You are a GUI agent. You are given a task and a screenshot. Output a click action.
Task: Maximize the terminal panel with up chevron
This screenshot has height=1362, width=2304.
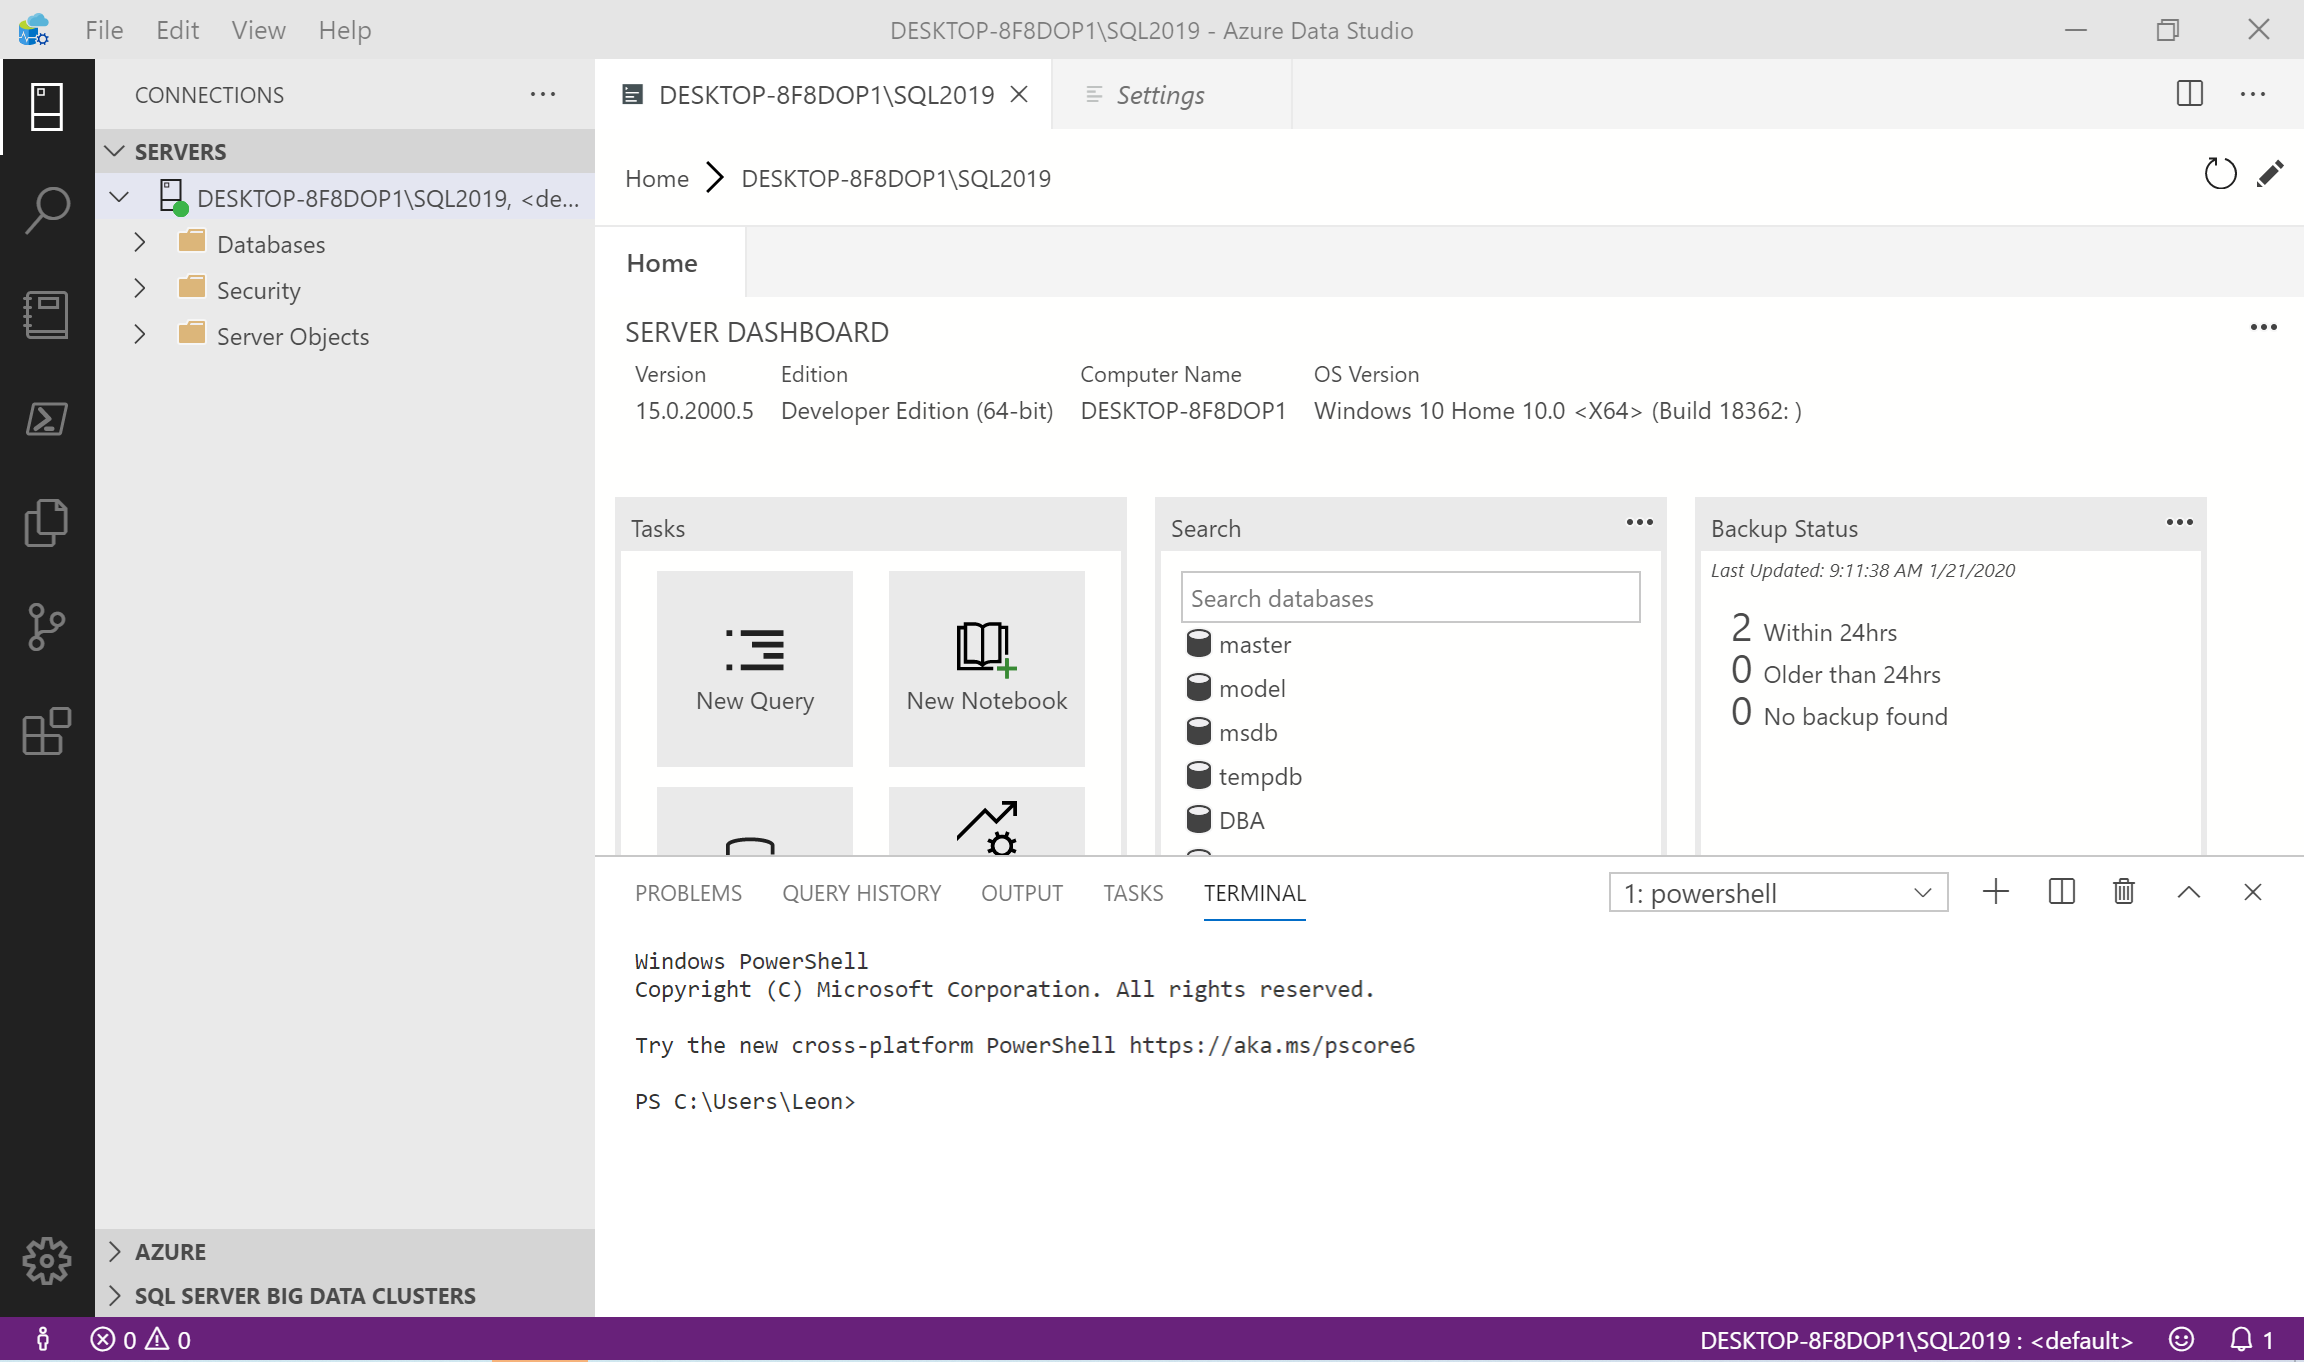(2188, 892)
